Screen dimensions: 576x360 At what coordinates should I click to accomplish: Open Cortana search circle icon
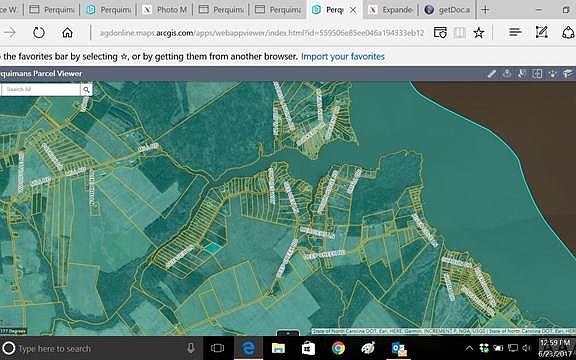click(8, 348)
